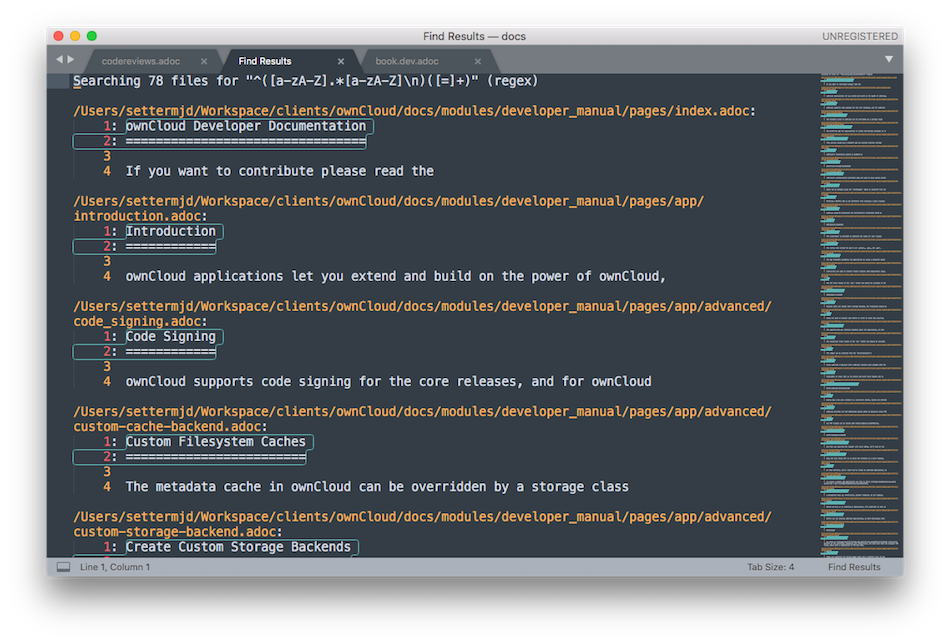Open the custom-cache-backend.adoc file path result
This screenshot has height=643, width=950.
click(422, 419)
